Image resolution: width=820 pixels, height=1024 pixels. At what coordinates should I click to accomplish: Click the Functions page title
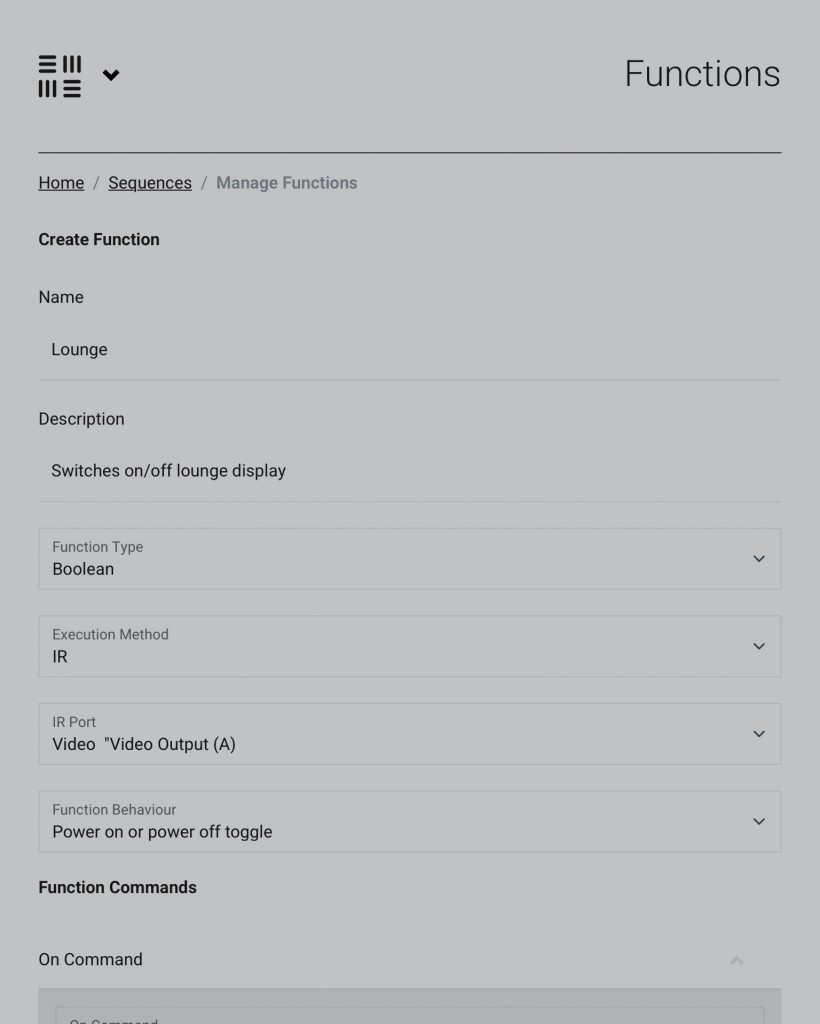pyautogui.click(x=702, y=74)
